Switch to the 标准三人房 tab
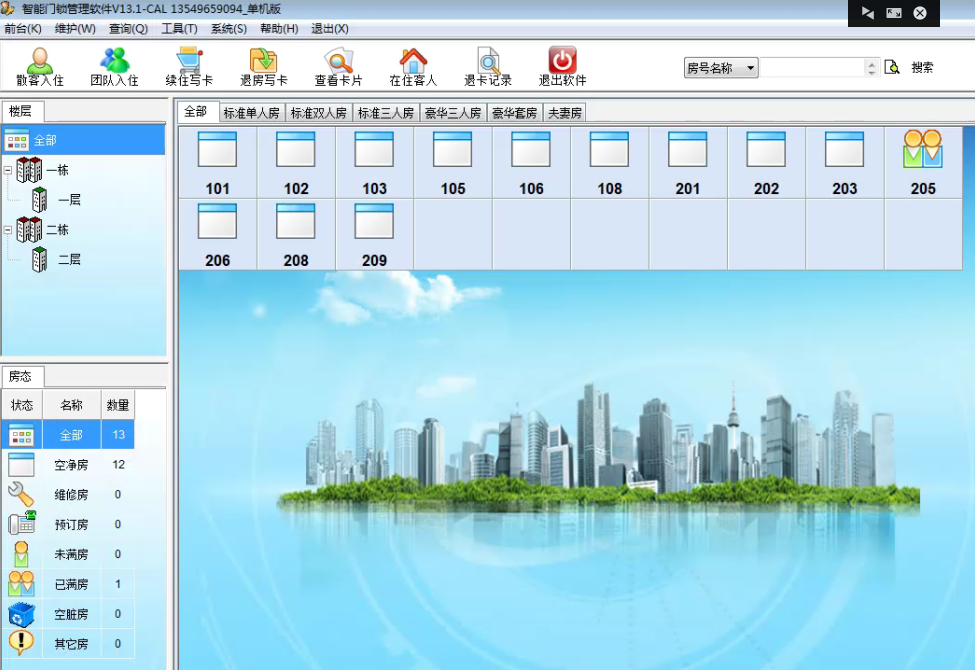The image size is (975, 670). [x=386, y=113]
